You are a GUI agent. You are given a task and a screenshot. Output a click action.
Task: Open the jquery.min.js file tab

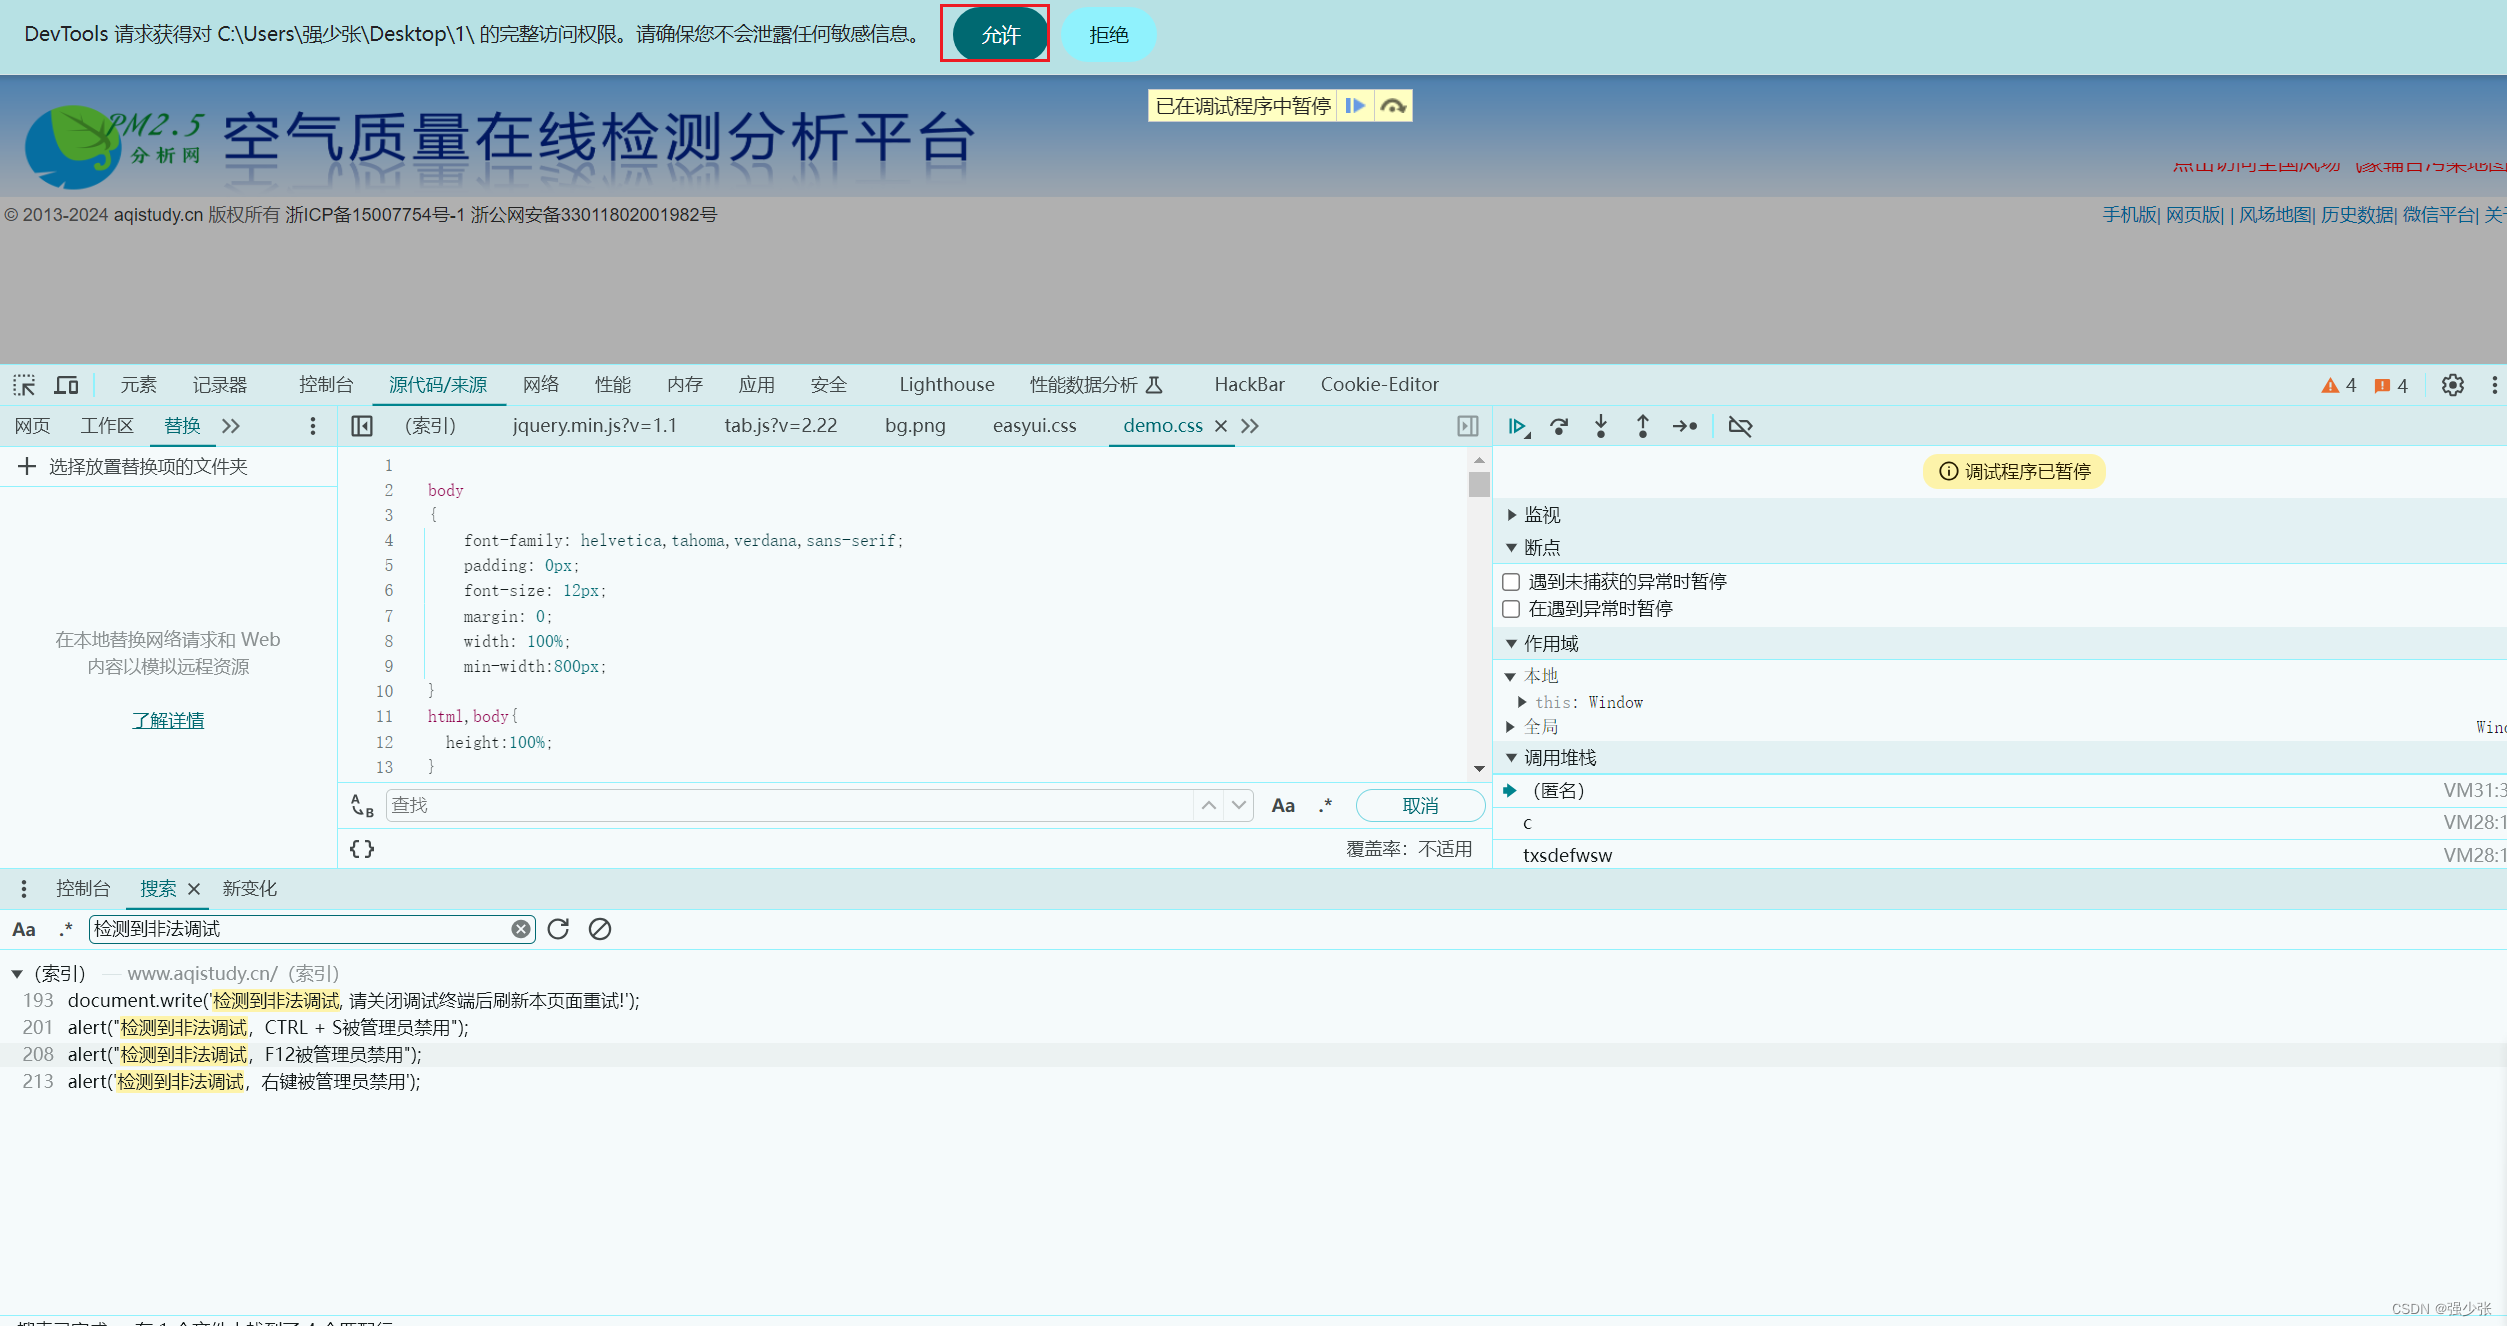(594, 426)
